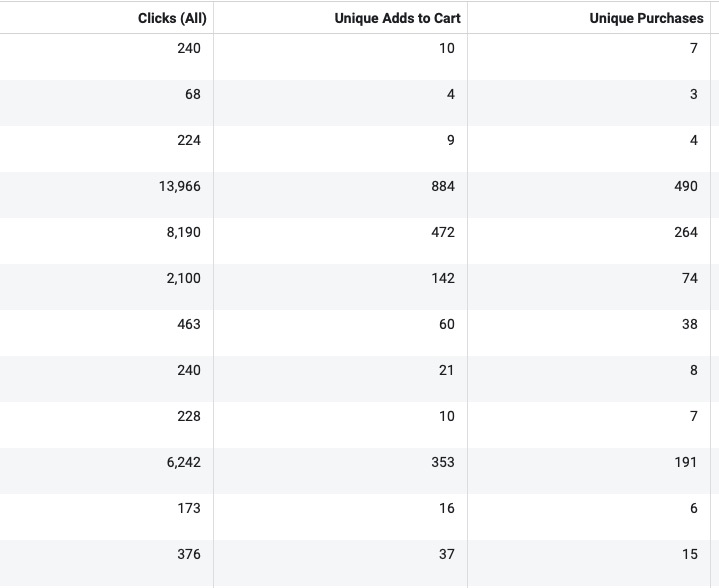Click the 884 adds to cart value
This screenshot has width=719, height=588.
coord(443,186)
